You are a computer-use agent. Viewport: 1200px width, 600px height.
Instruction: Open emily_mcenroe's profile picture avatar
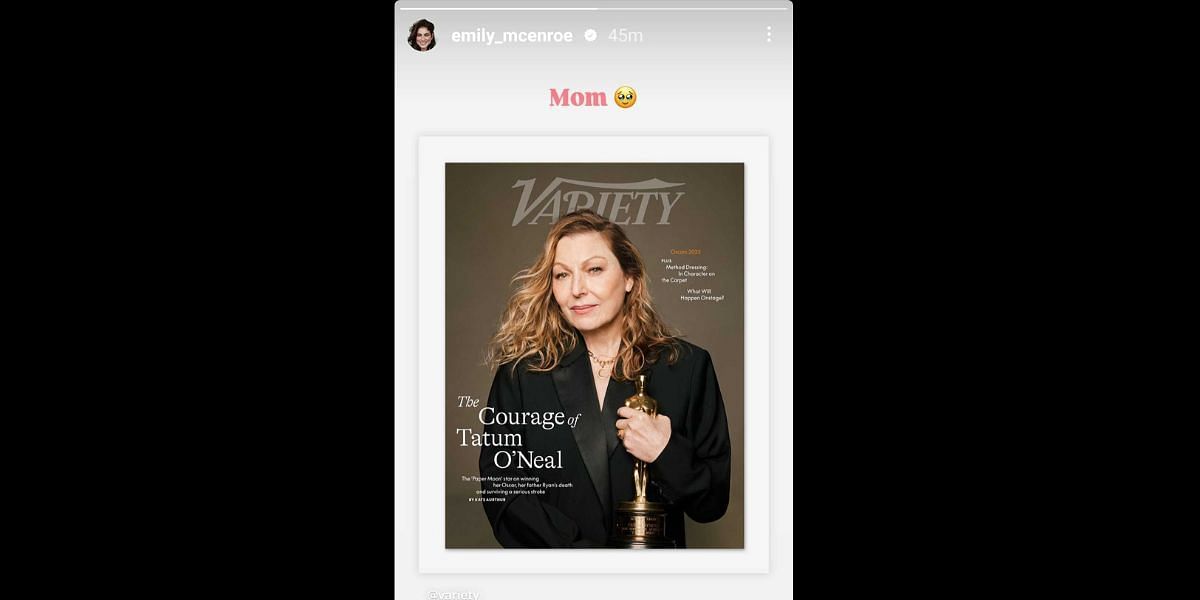point(422,35)
